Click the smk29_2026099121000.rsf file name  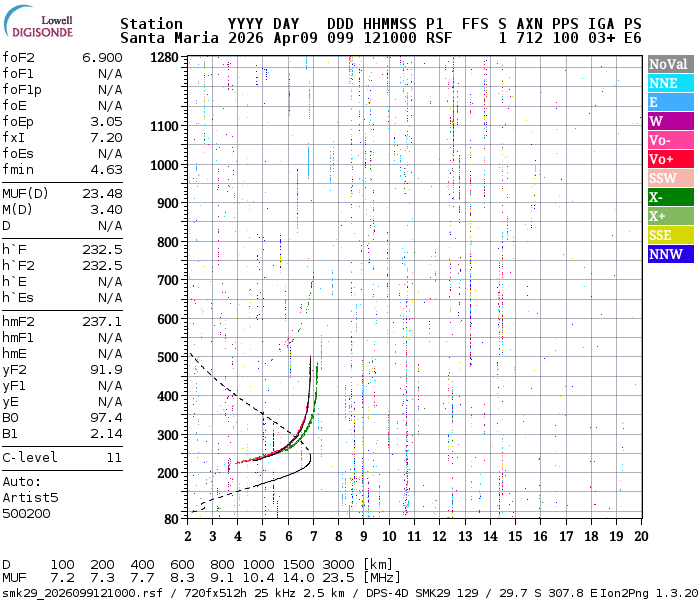[83, 593]
